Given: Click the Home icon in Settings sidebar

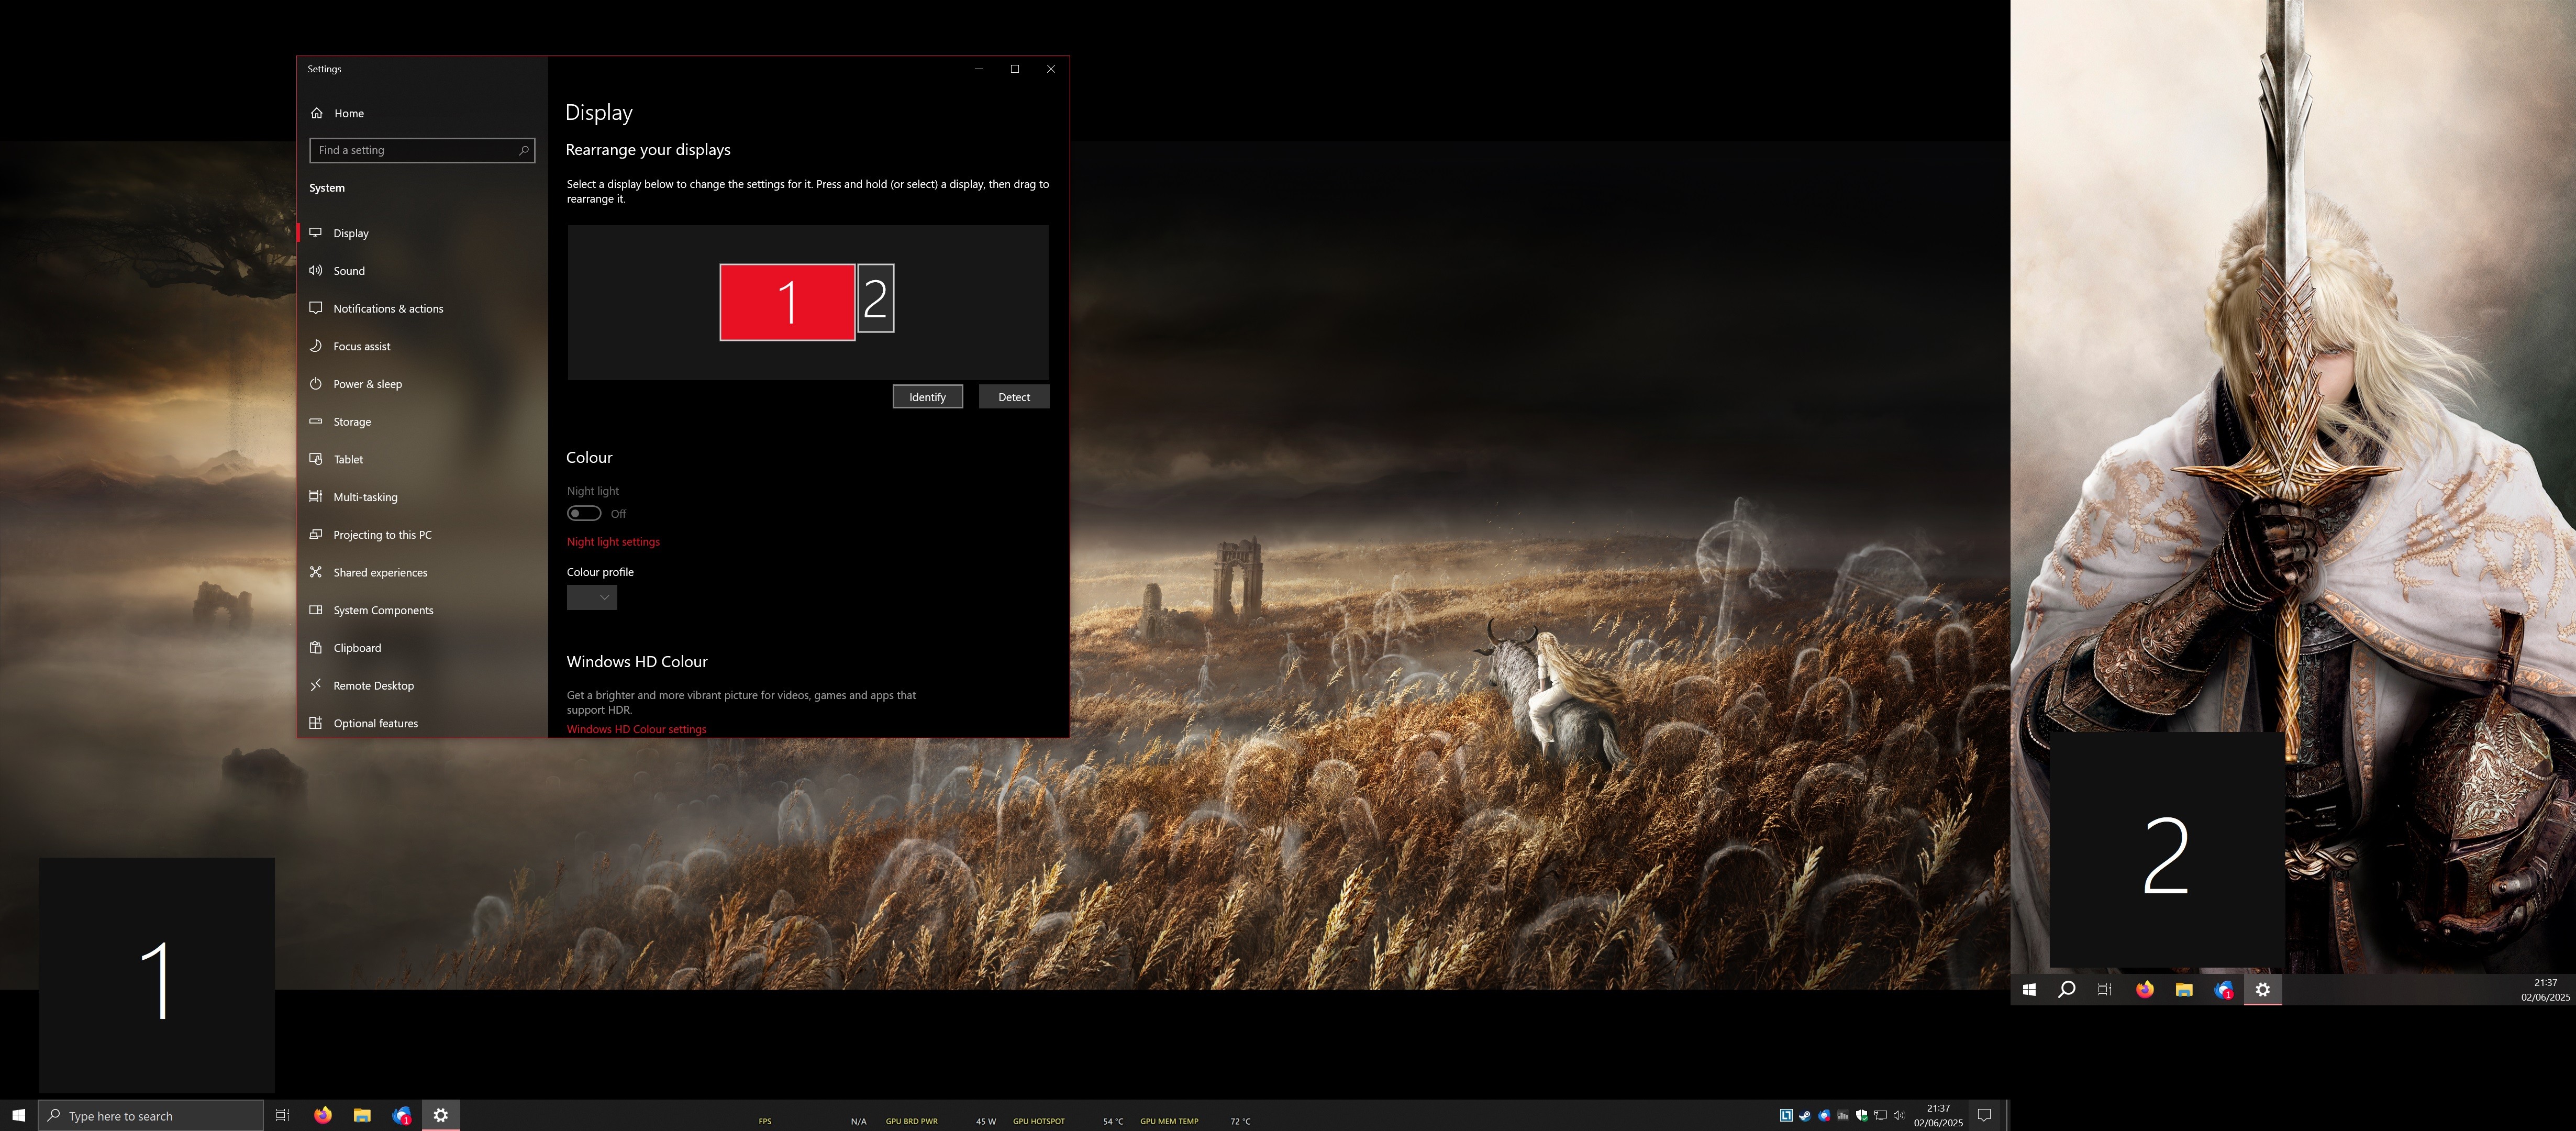Looking at the screenshot, I should pos(317,113).
